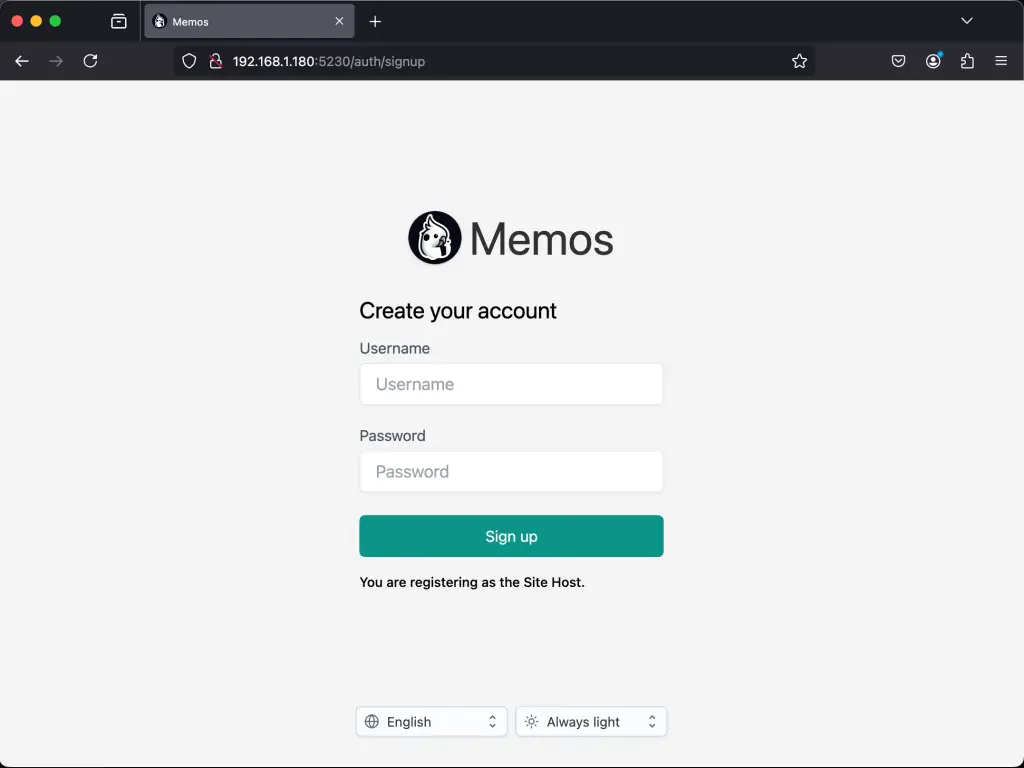1024x768 pixels.
Task: Open the Firefox hamburger menu
Action: [1001, 61]
